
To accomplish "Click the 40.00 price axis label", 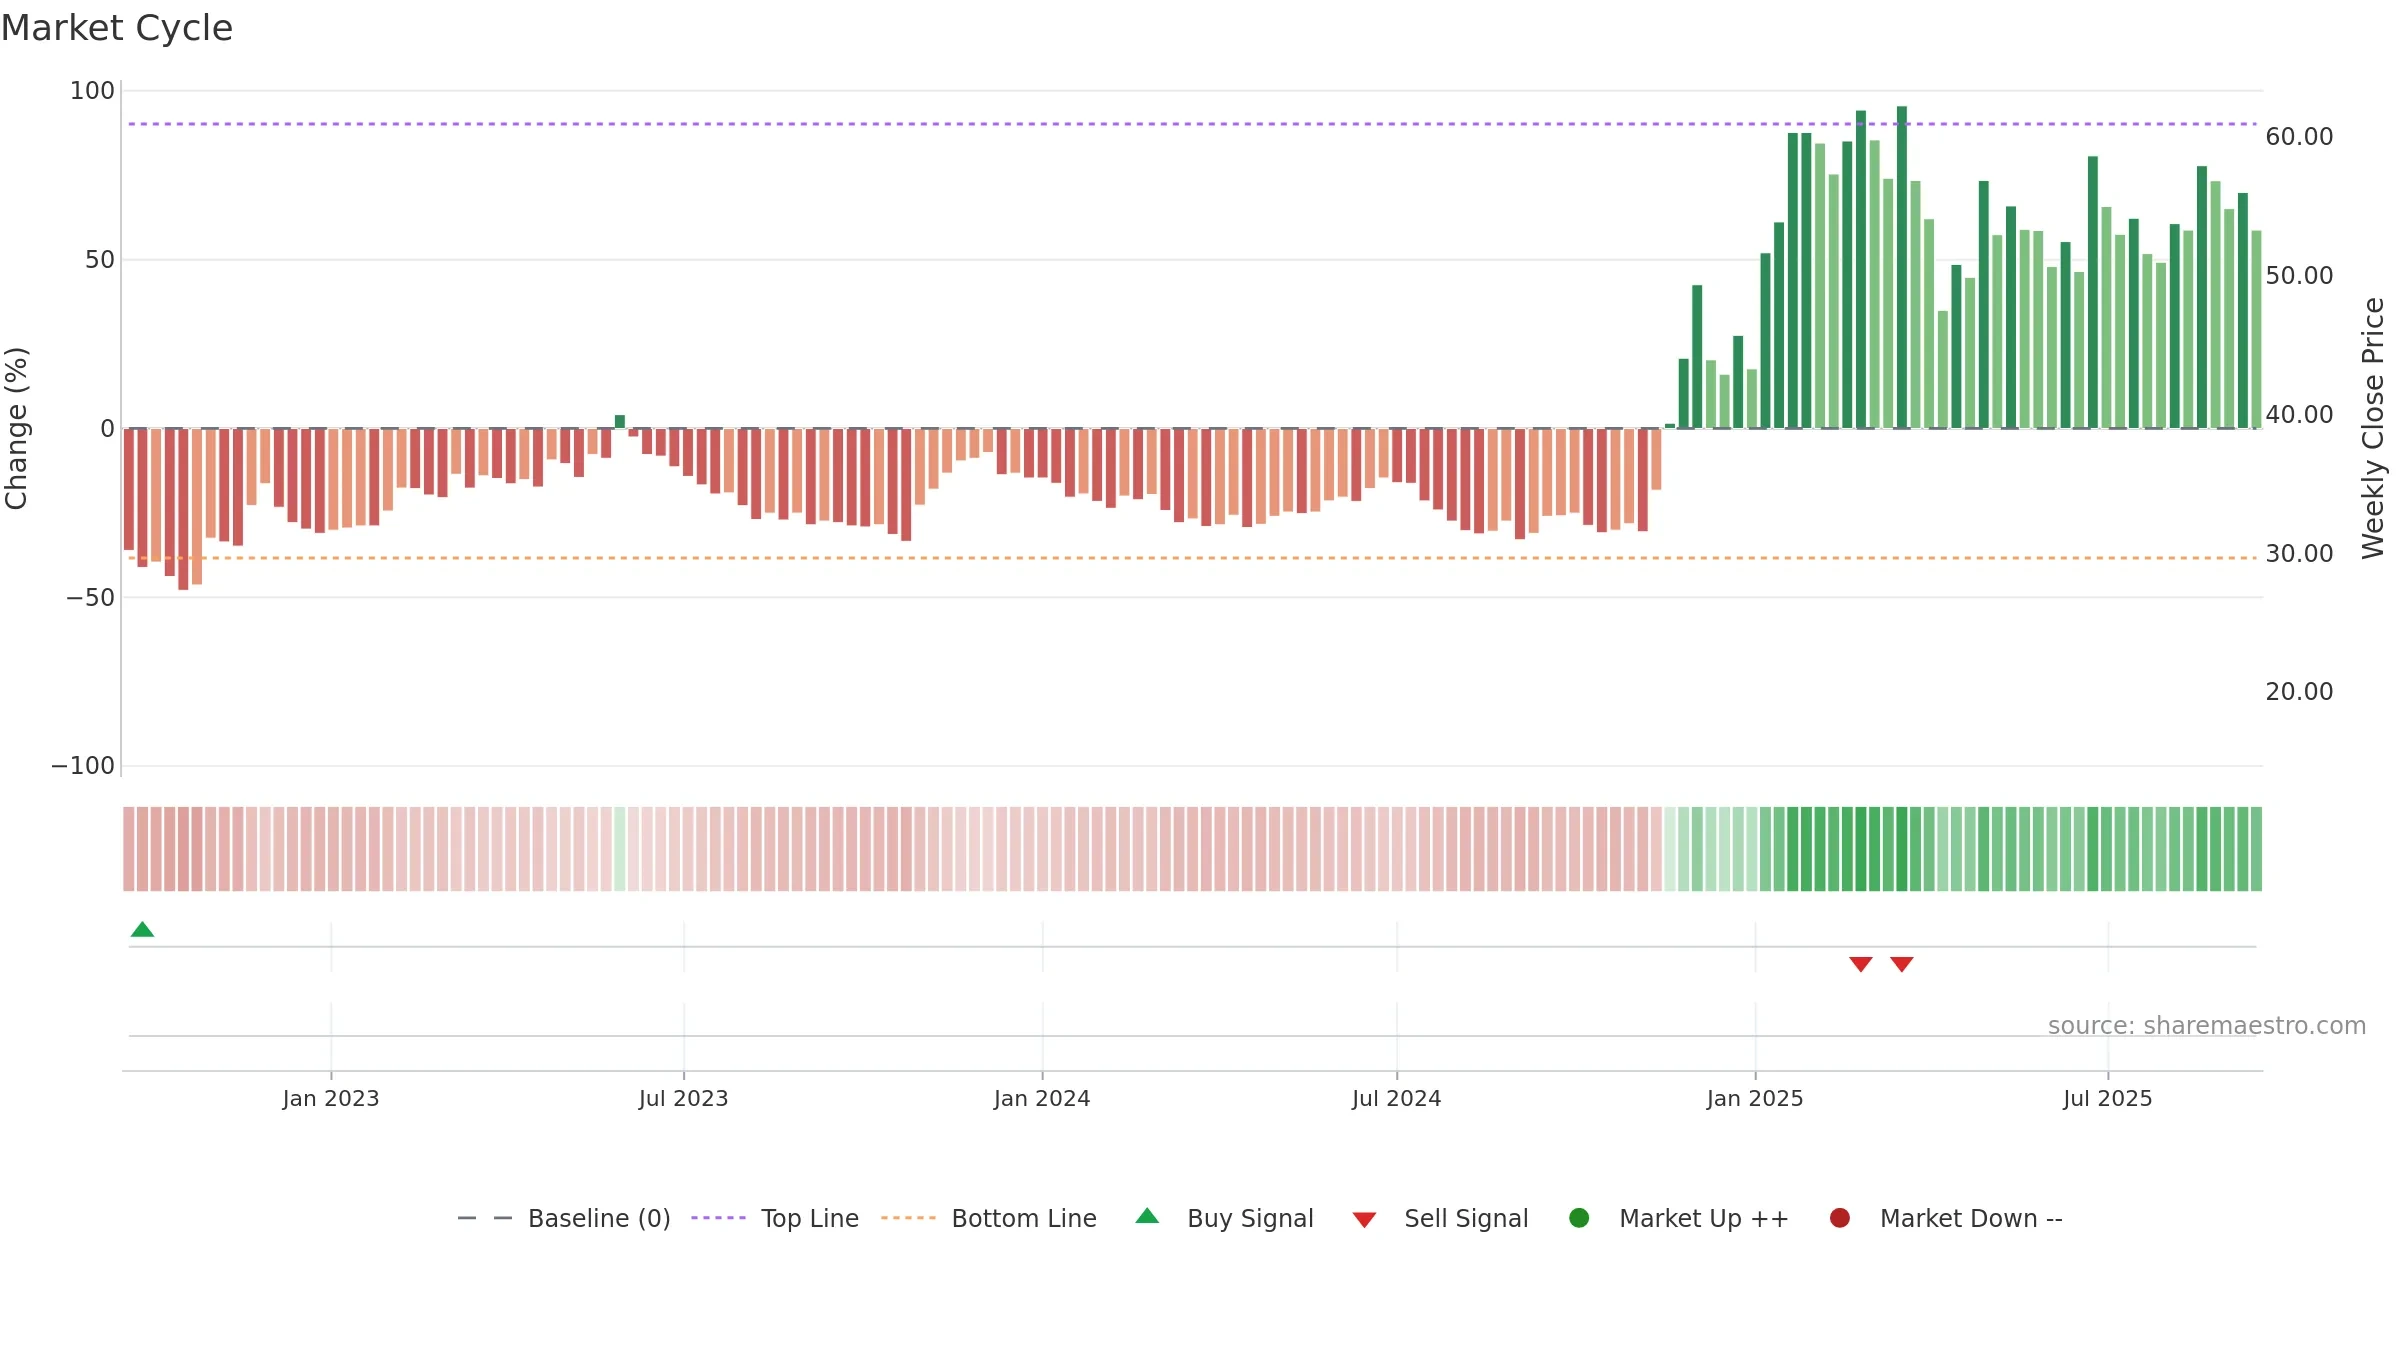I will [x=2299, y=415].
